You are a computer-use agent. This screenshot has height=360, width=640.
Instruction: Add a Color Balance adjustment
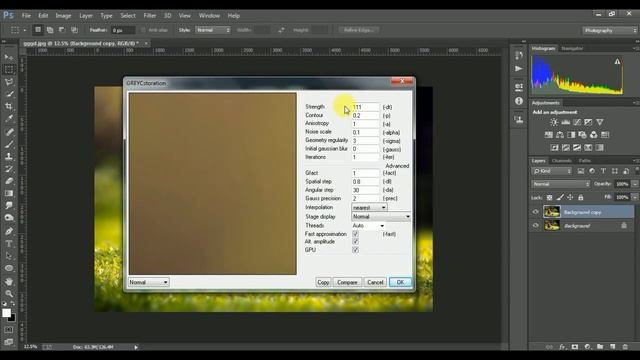click(560, 135)
